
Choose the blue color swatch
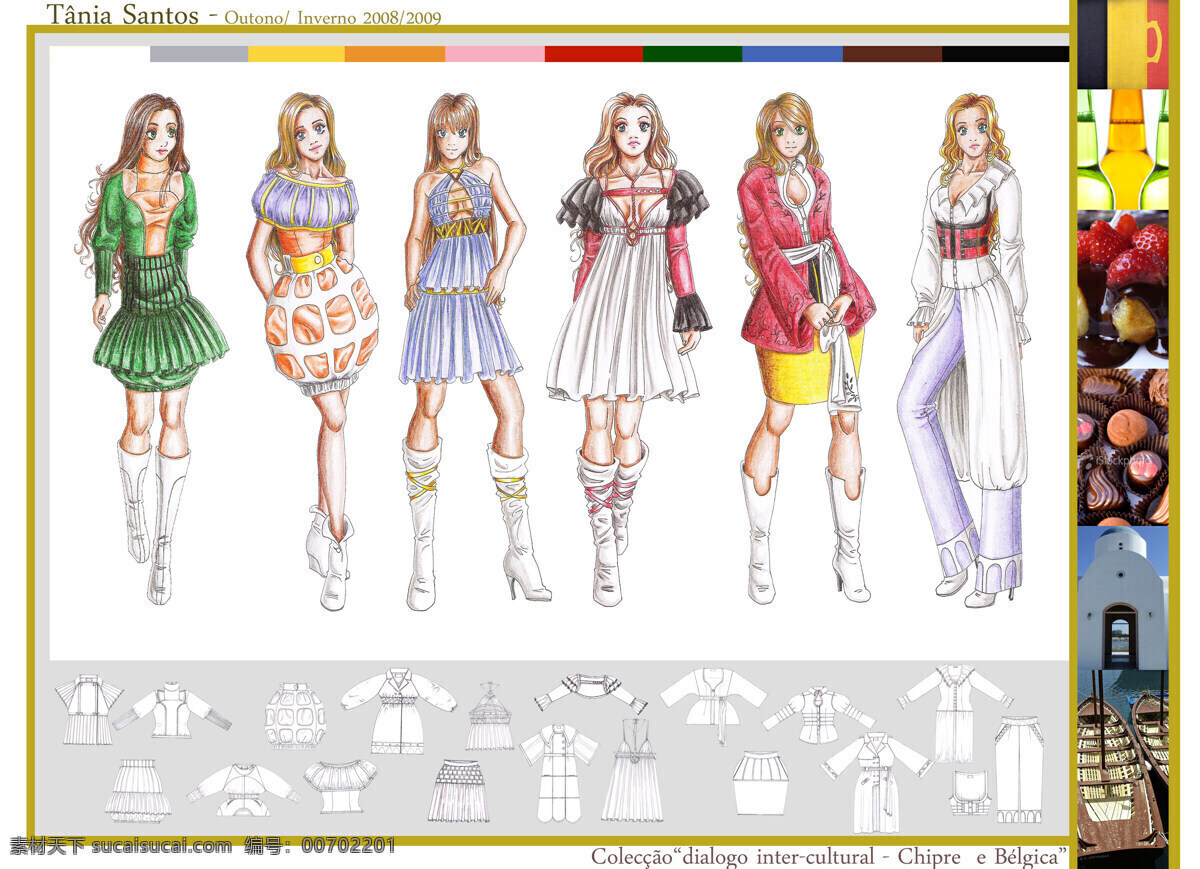click(x=792, y=54)
